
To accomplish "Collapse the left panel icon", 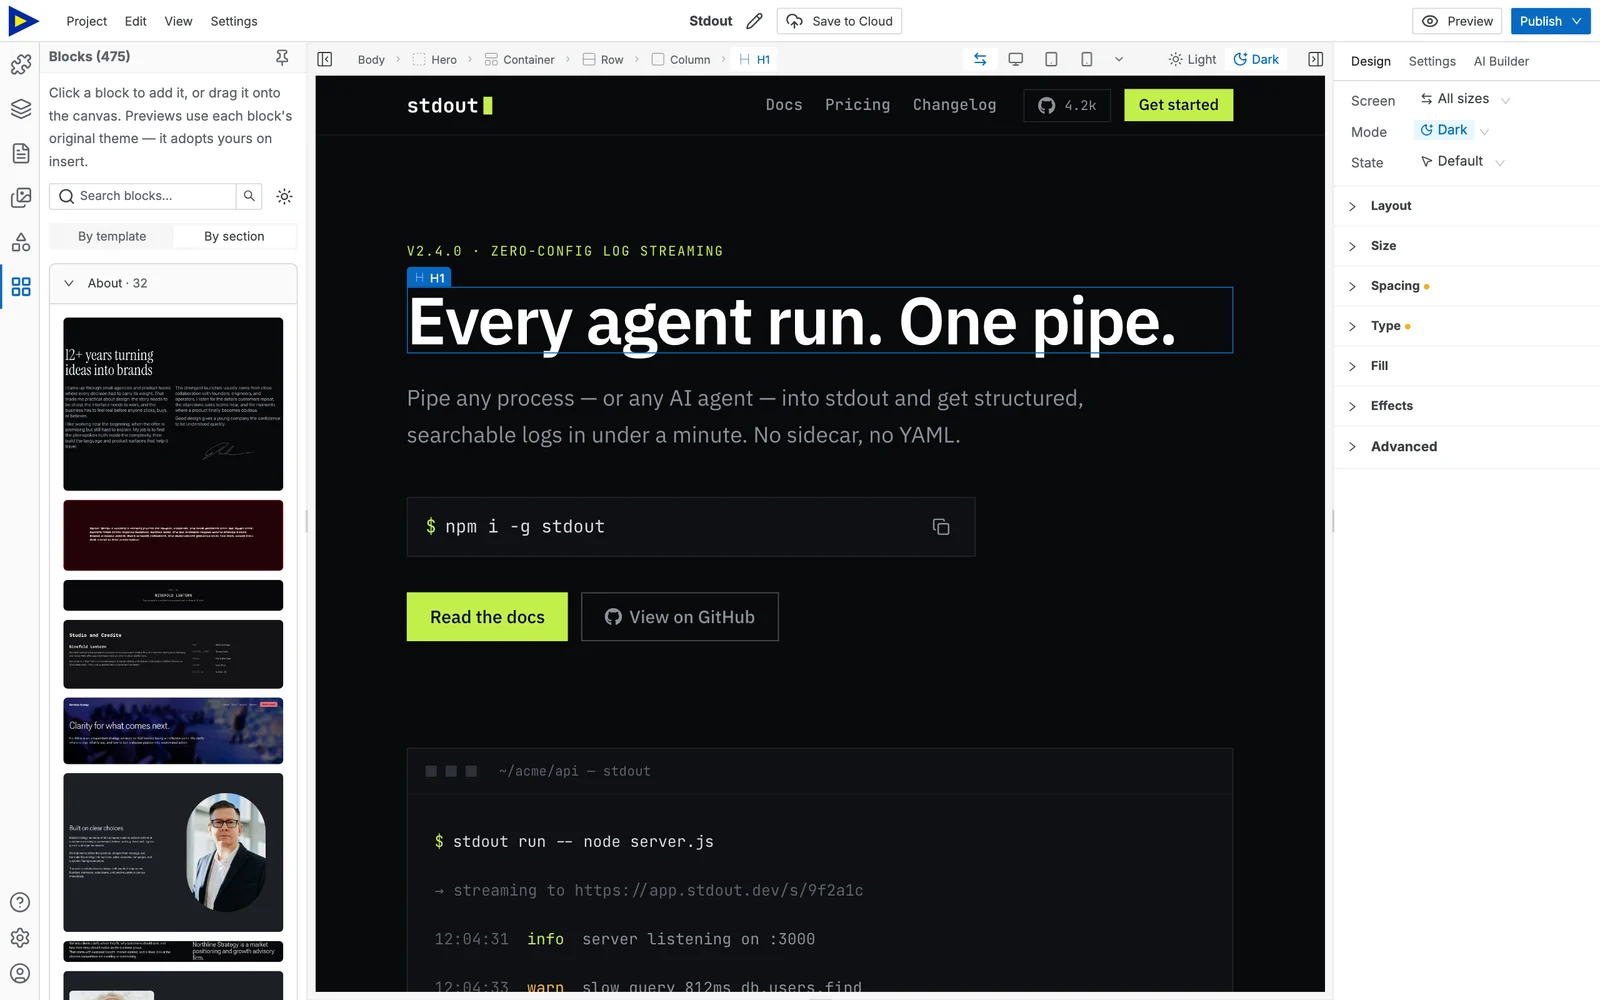I will [x=325, y=60].
